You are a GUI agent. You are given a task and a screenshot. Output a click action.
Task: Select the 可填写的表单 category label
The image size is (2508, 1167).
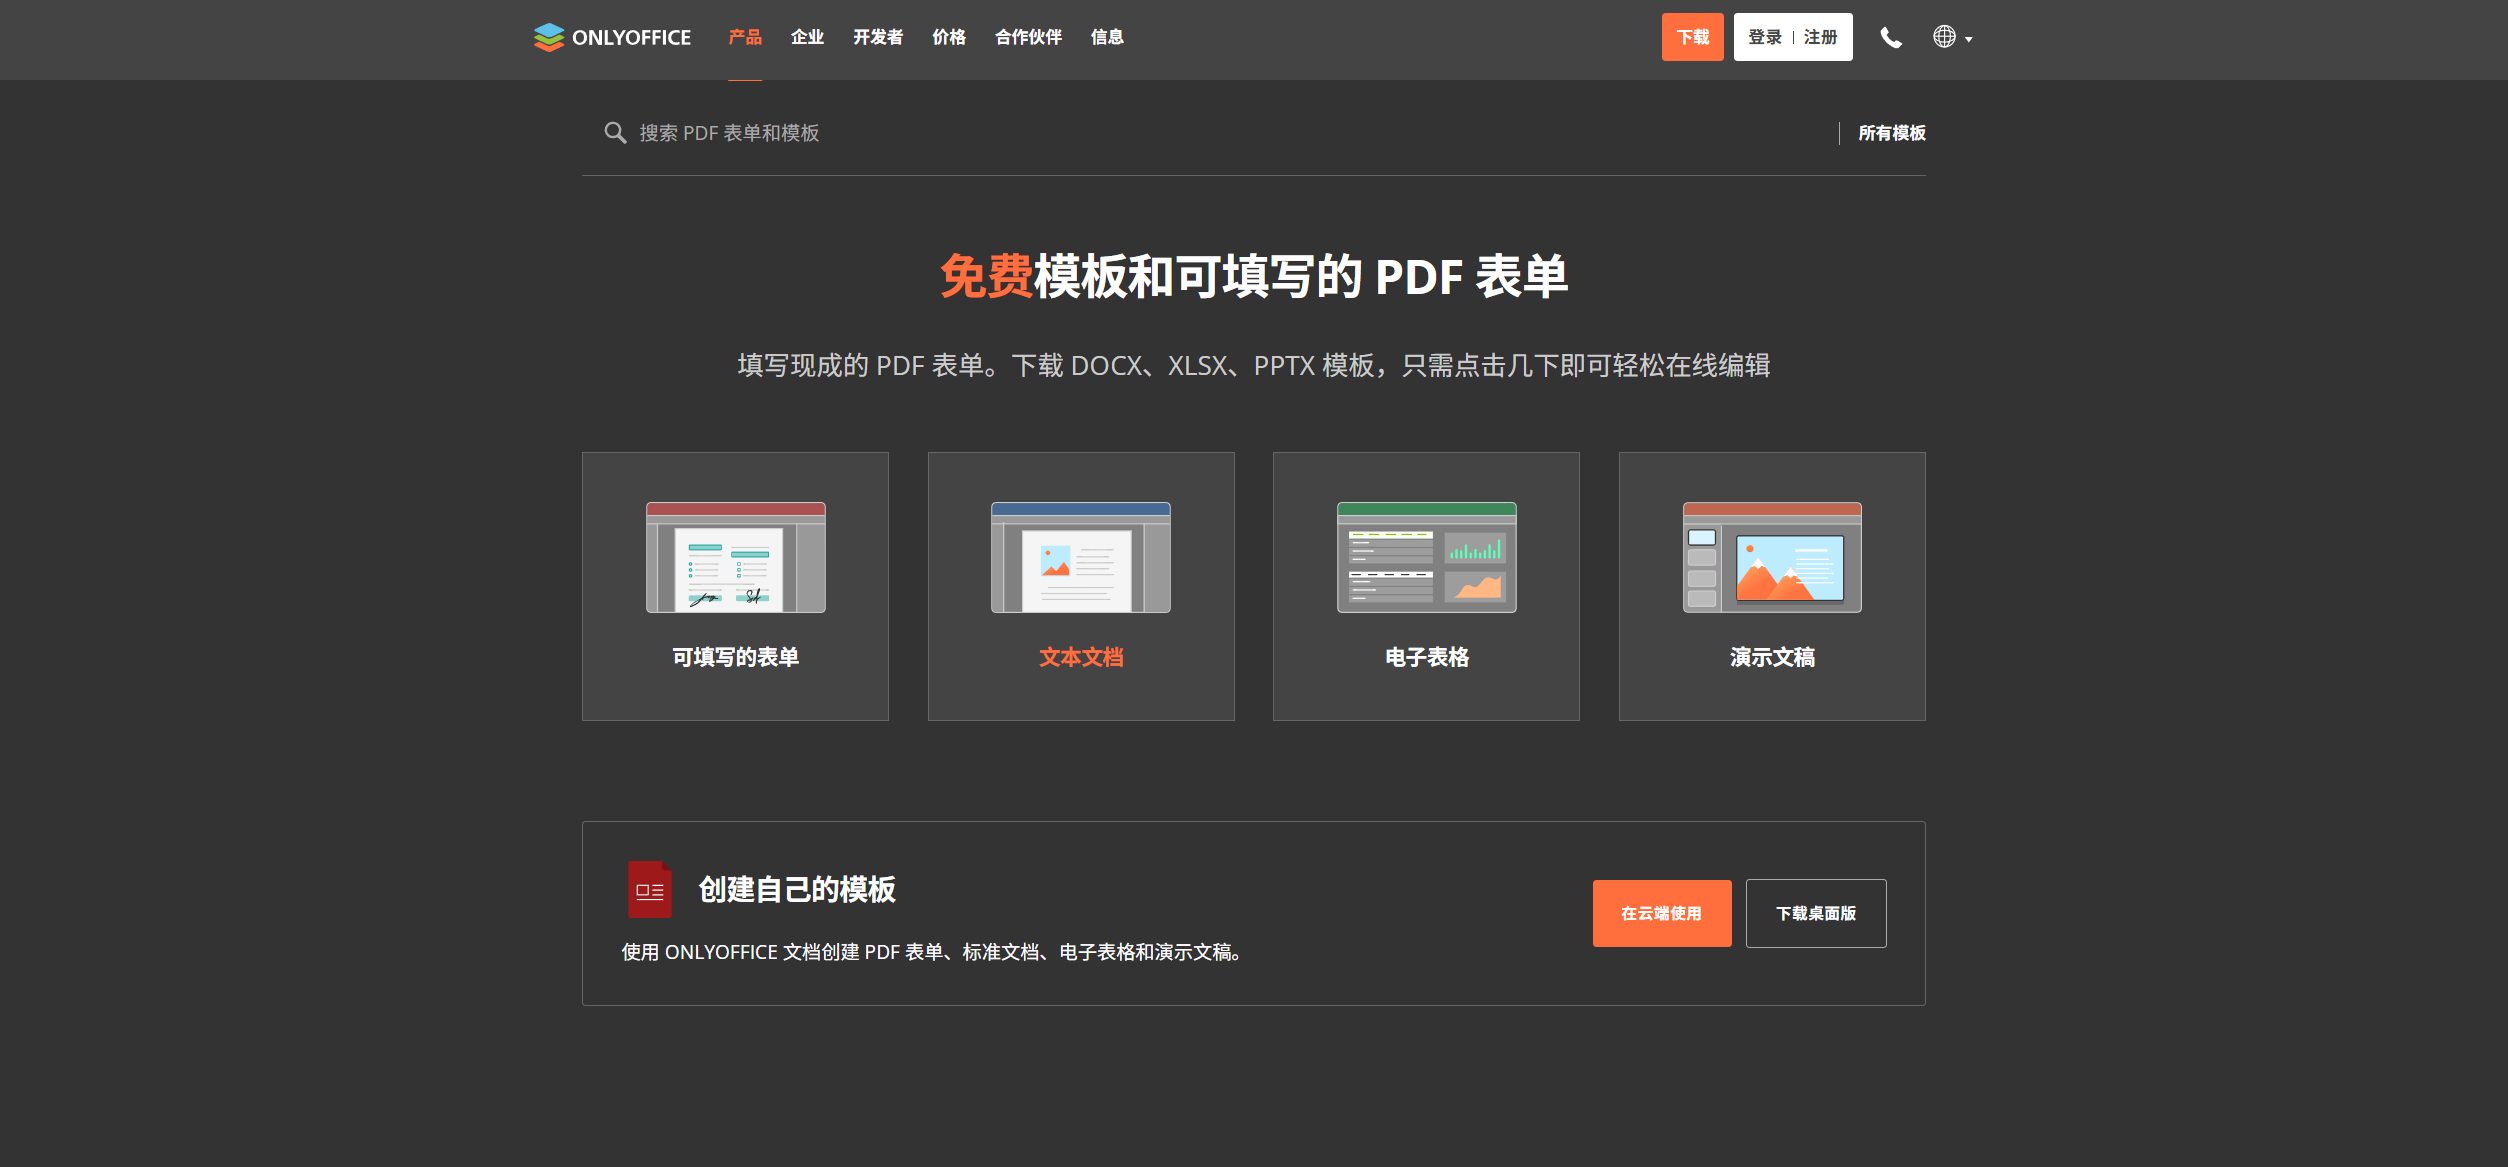coord(735,657)
